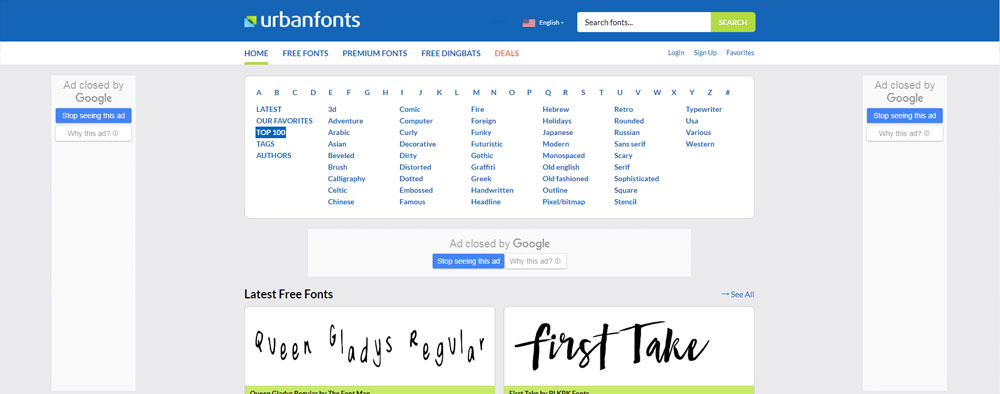Click the urbanfonts logo icon
Viewport: 1000px width, 394px height.
coord(250,22)
